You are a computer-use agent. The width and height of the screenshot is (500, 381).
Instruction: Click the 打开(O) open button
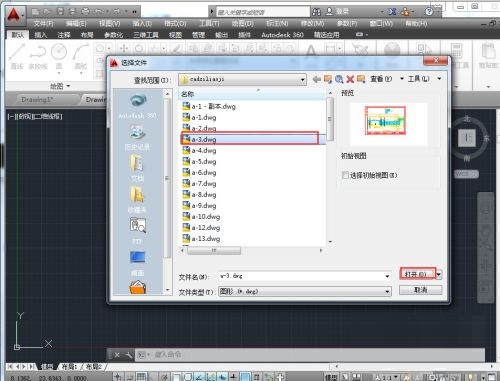click(418, 274)
